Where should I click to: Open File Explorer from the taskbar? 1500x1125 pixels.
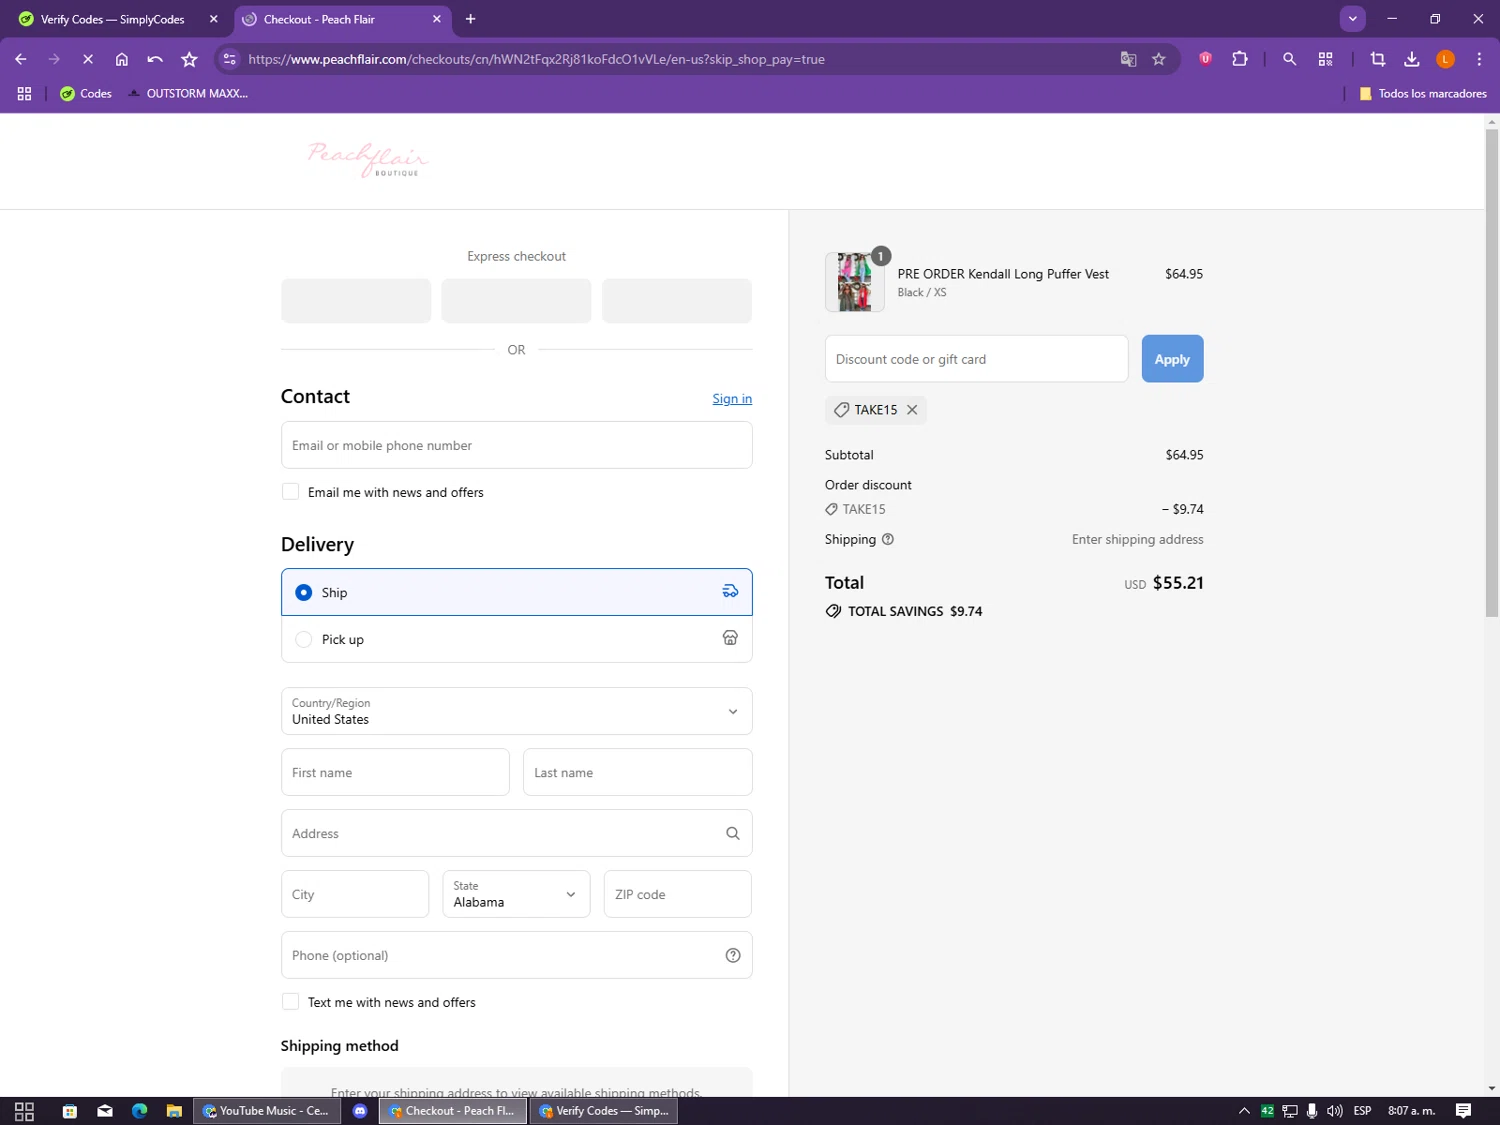tap(174, 1111)
